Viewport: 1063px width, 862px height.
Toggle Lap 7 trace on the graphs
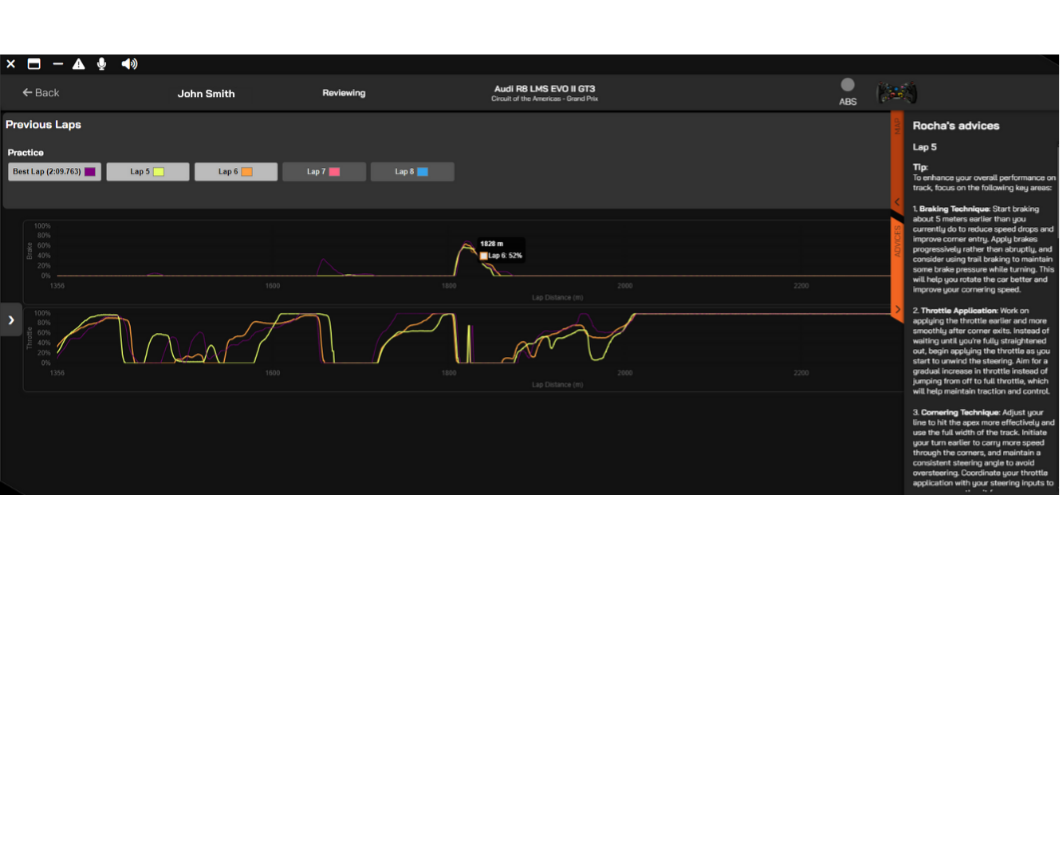click(323, 171)
